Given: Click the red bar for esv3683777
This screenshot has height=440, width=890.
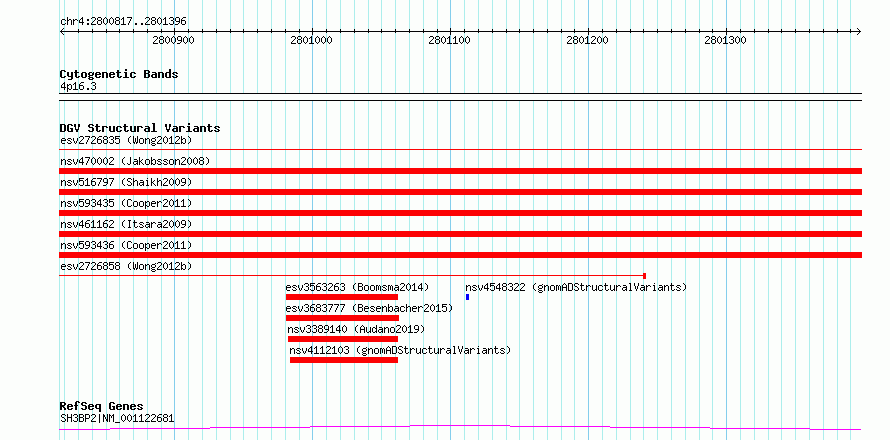Looking at the screenshot, I should point(342,318).
